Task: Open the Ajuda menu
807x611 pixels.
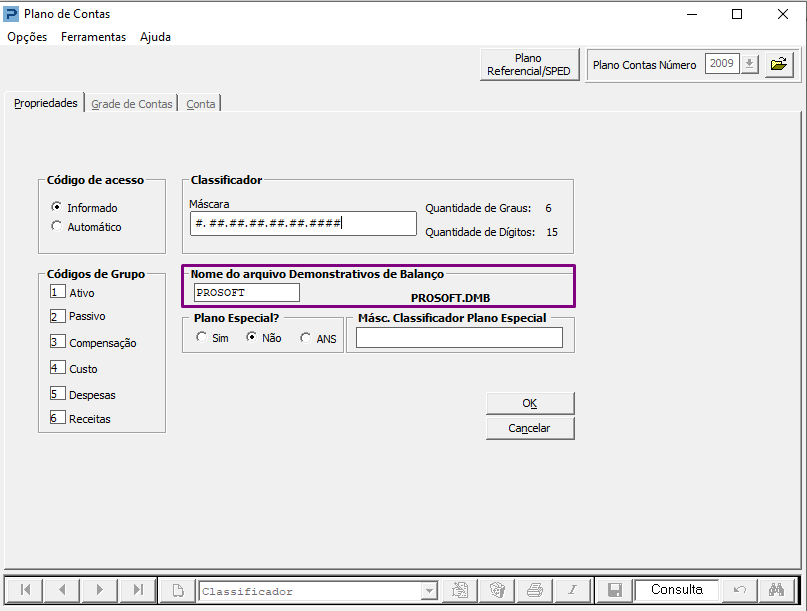Action: tap(155, 37)
